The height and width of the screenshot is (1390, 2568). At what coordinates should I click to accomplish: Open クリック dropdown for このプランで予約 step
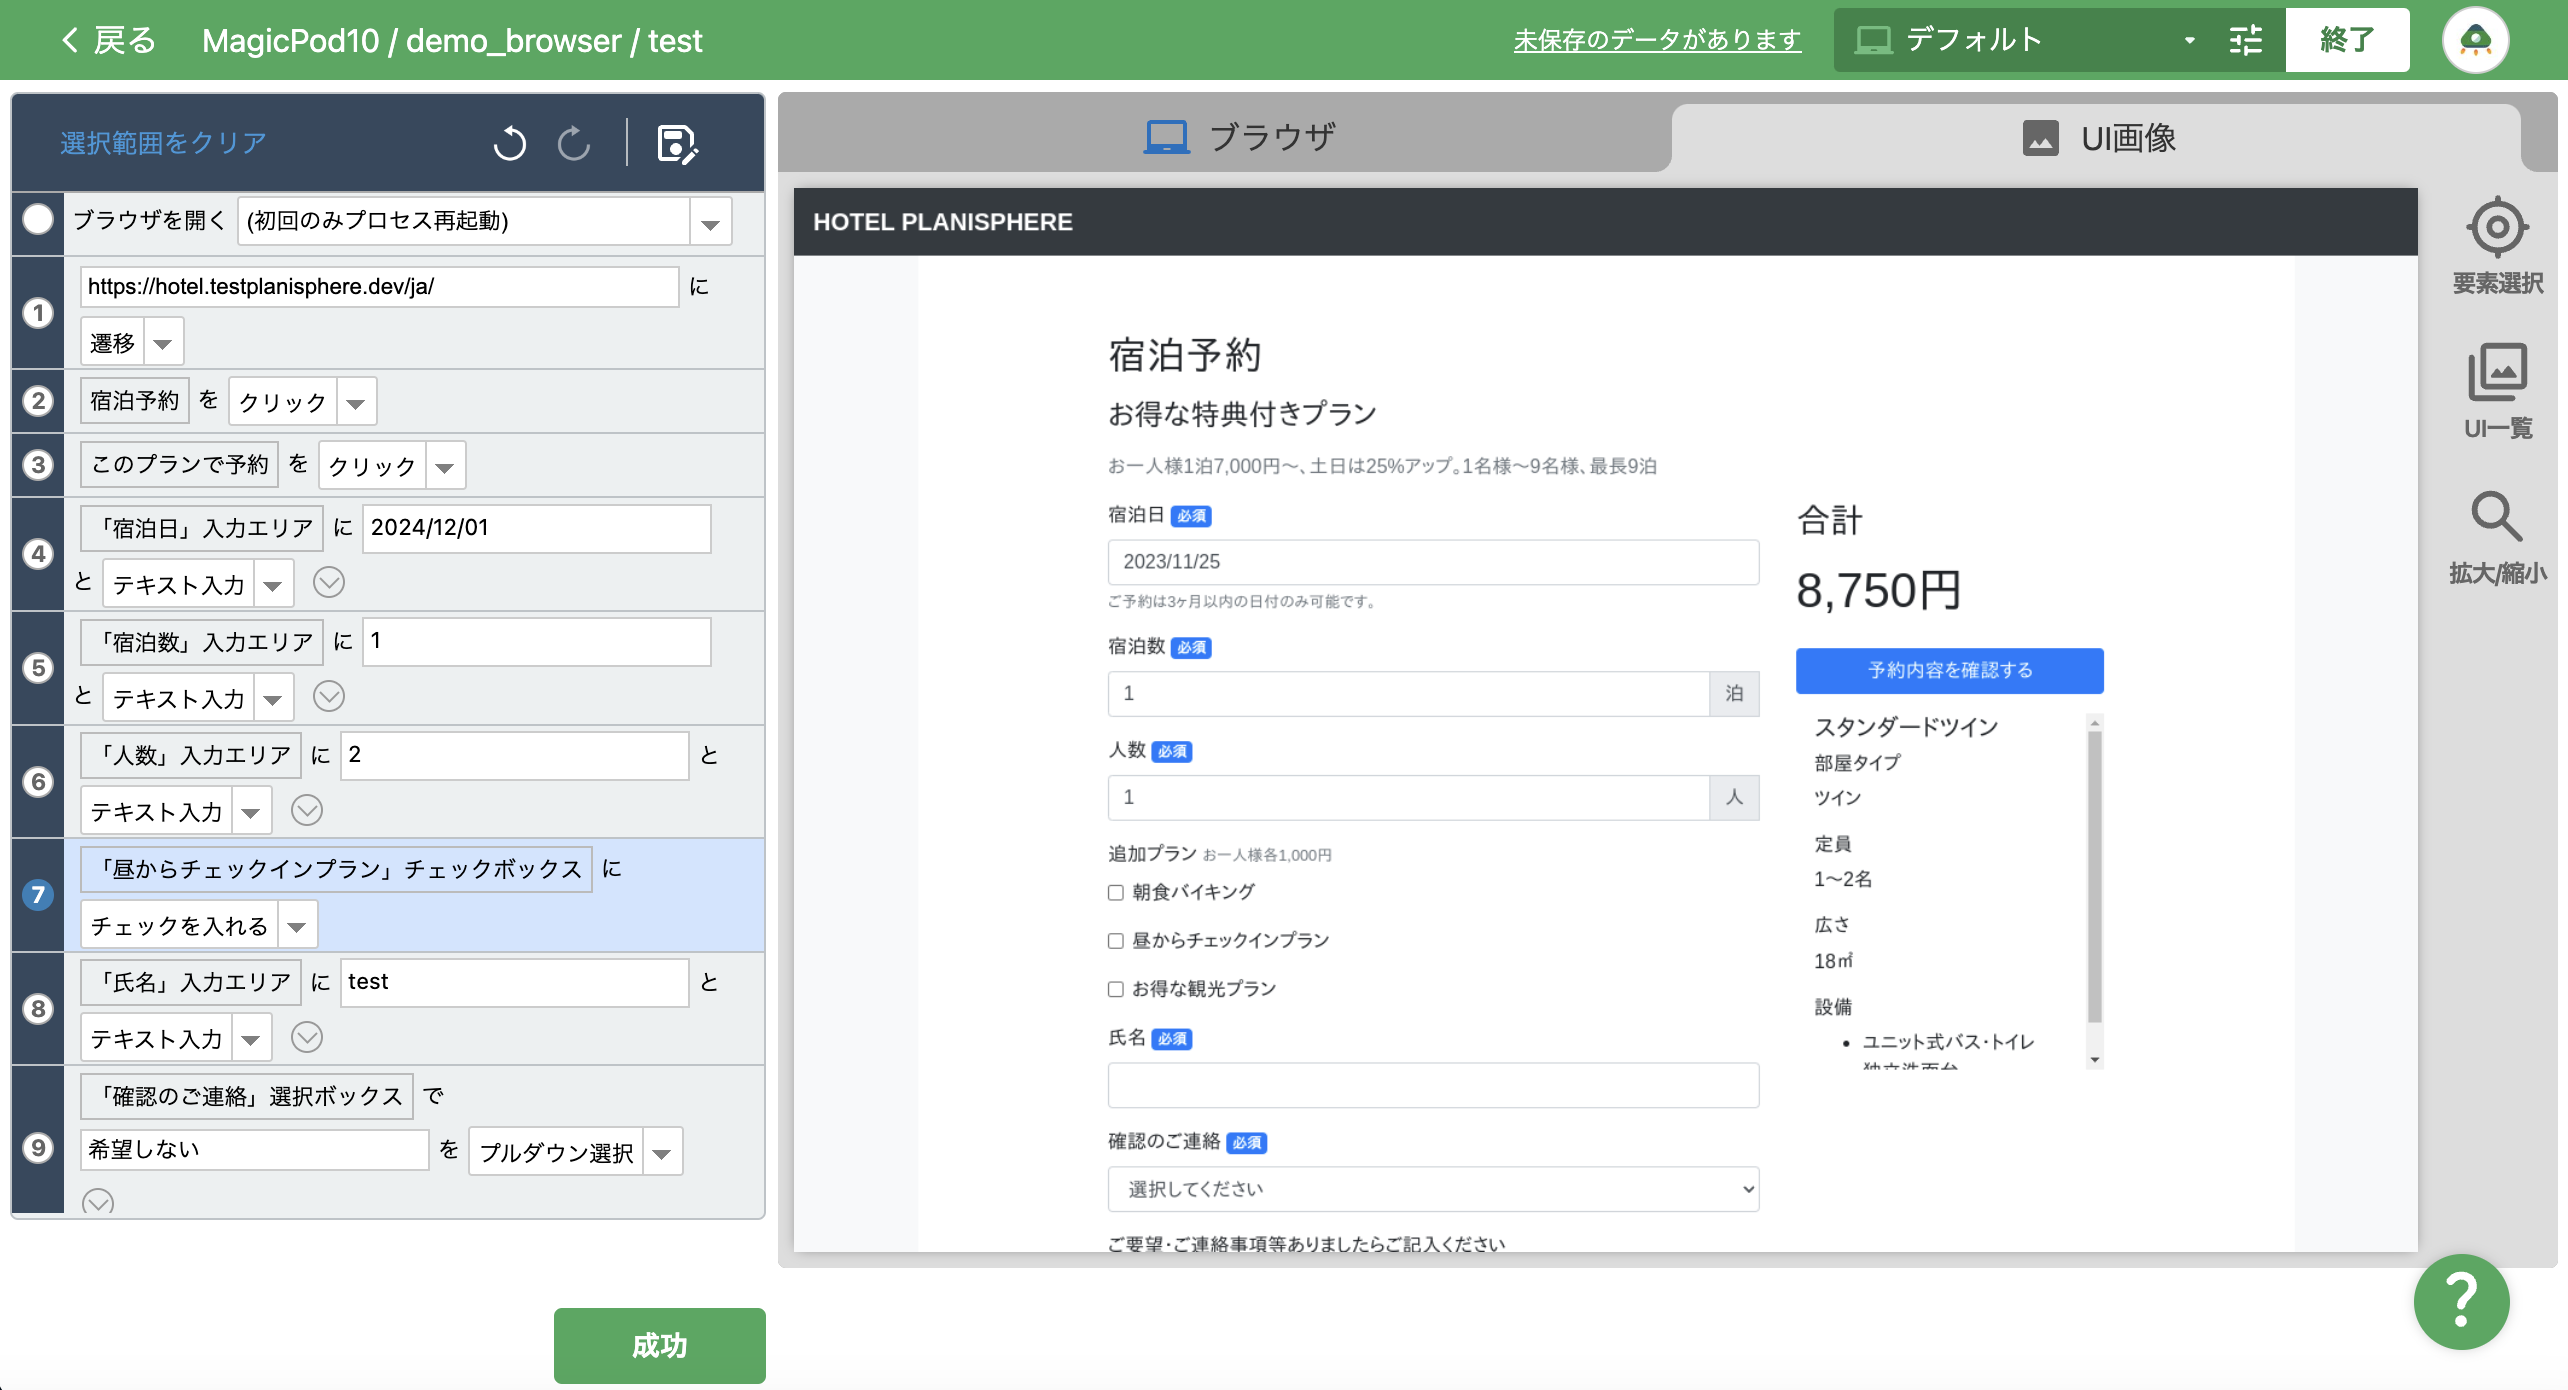(x=446, y=466)
